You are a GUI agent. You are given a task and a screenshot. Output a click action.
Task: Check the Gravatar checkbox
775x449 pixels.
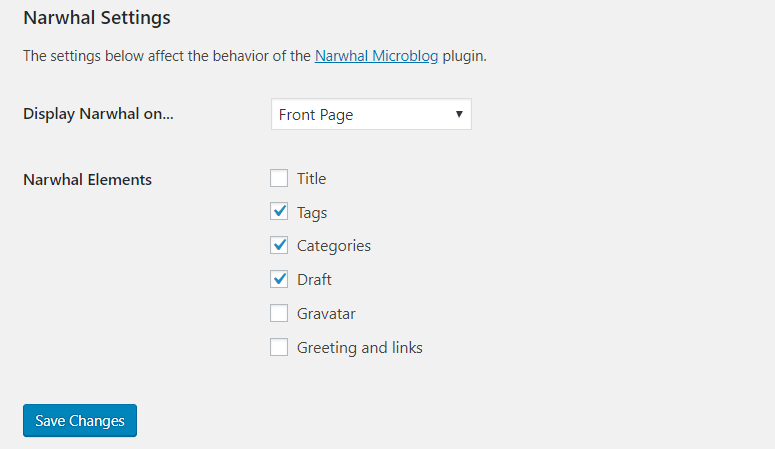pos(279,314)
